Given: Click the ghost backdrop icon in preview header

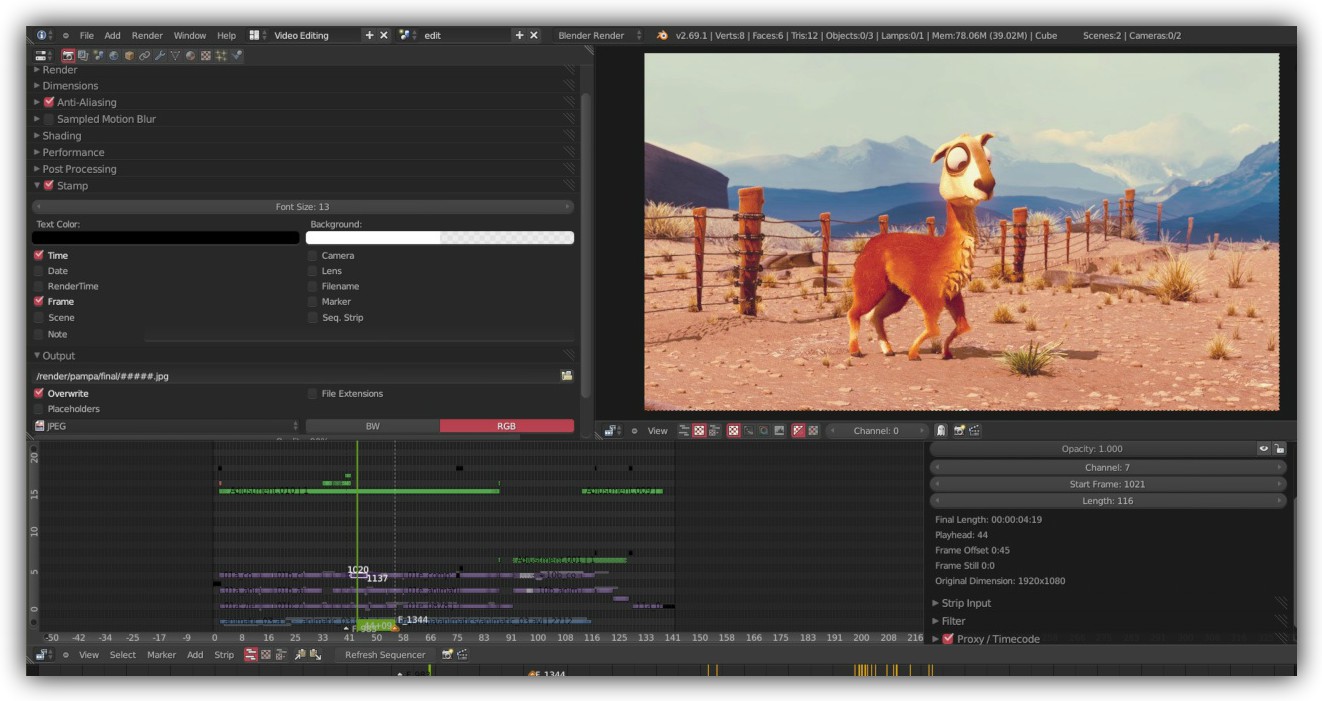Looking at the screenshot, I should pos(941,430).
